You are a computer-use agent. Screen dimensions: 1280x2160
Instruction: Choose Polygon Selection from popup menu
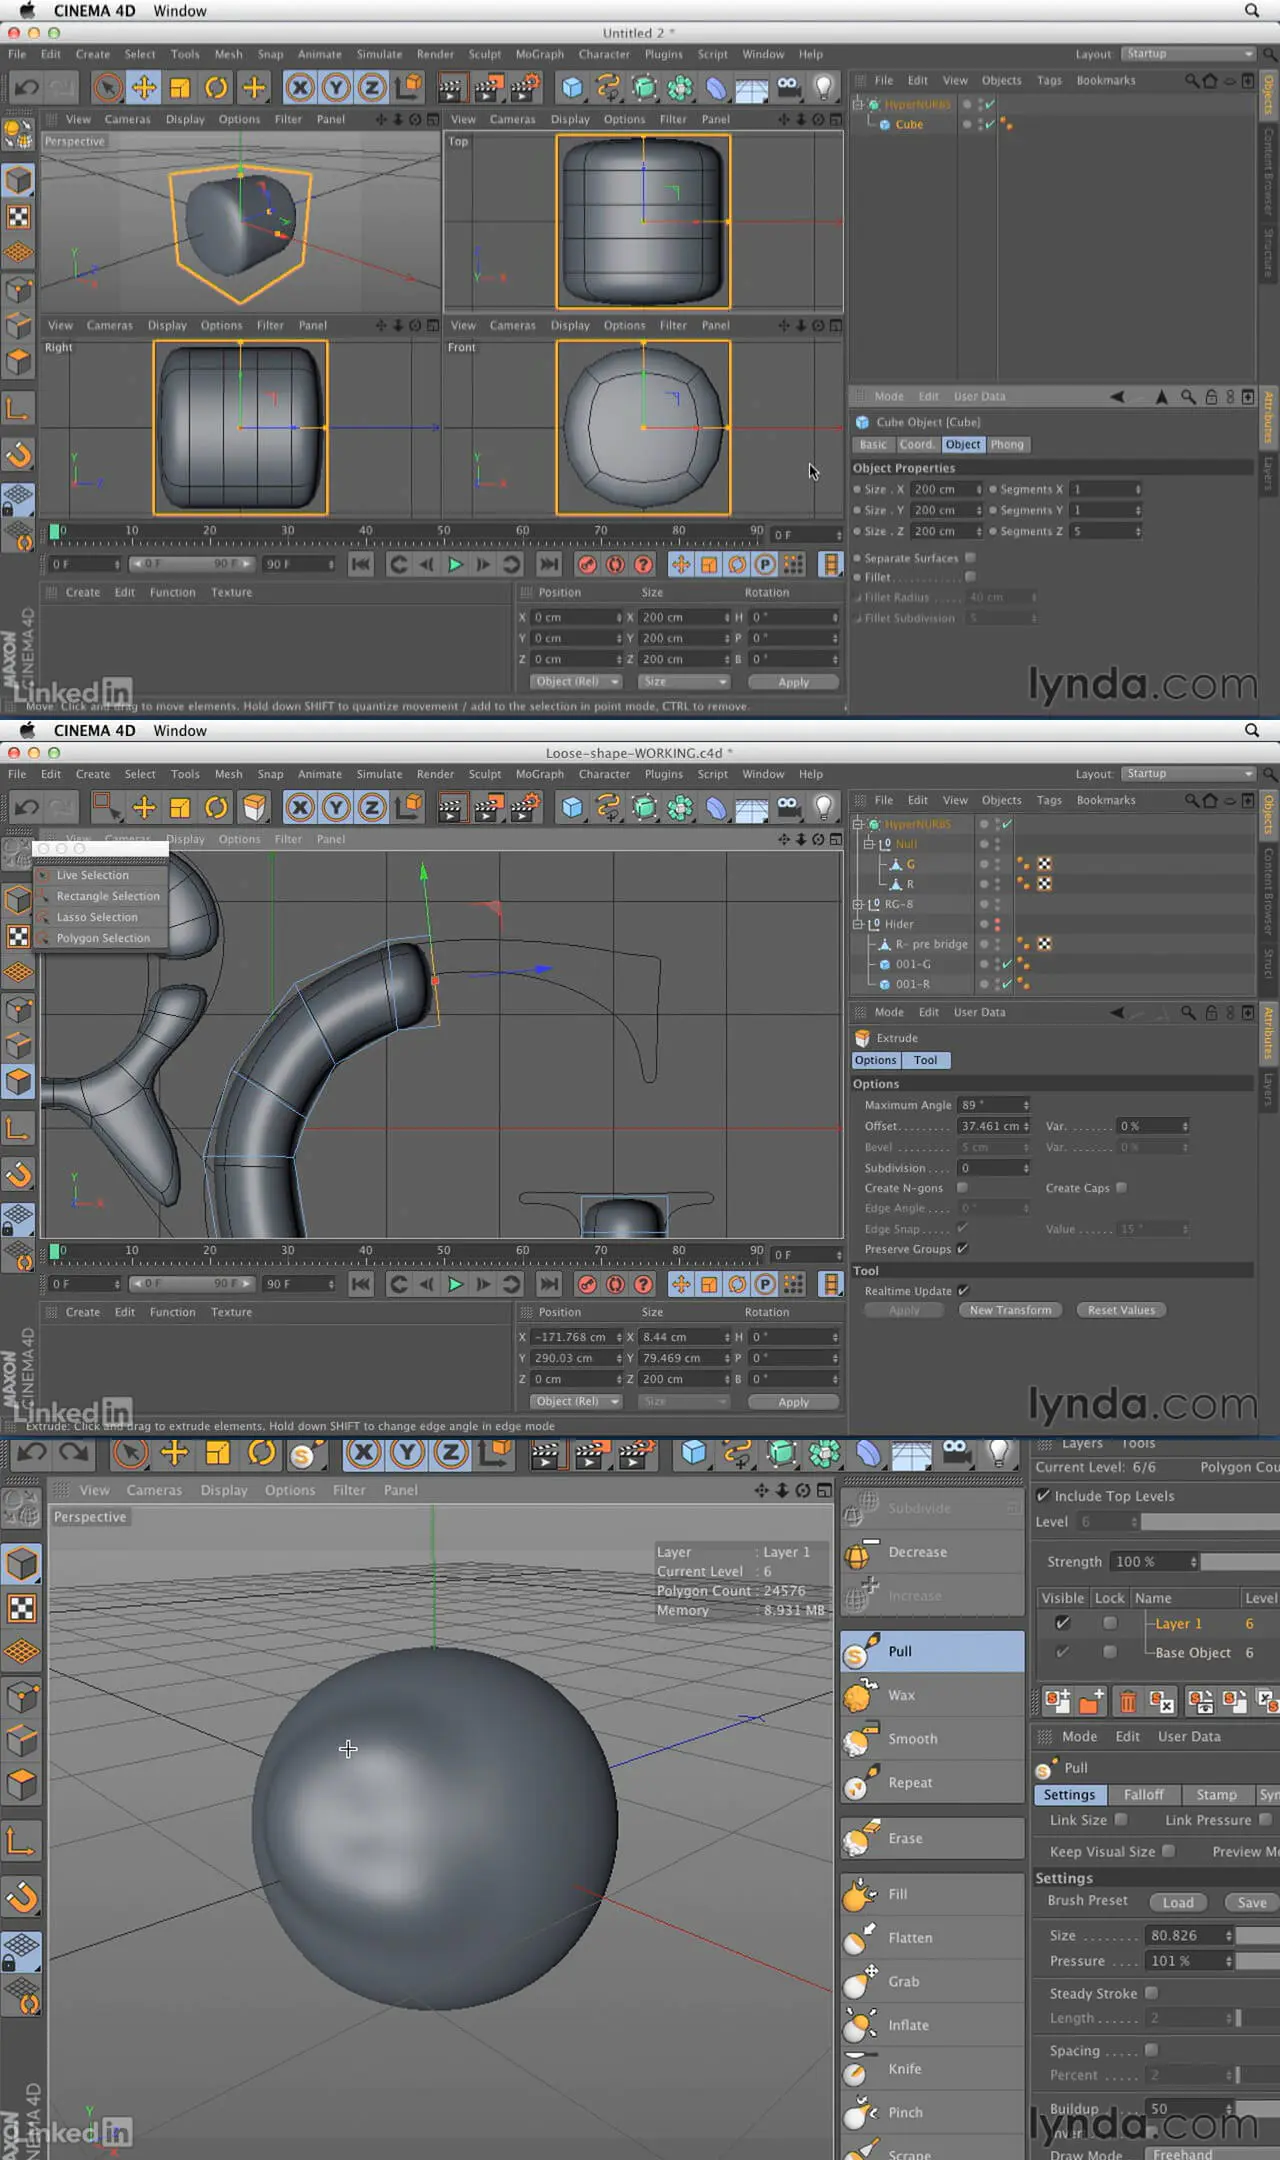pos(103,938)
